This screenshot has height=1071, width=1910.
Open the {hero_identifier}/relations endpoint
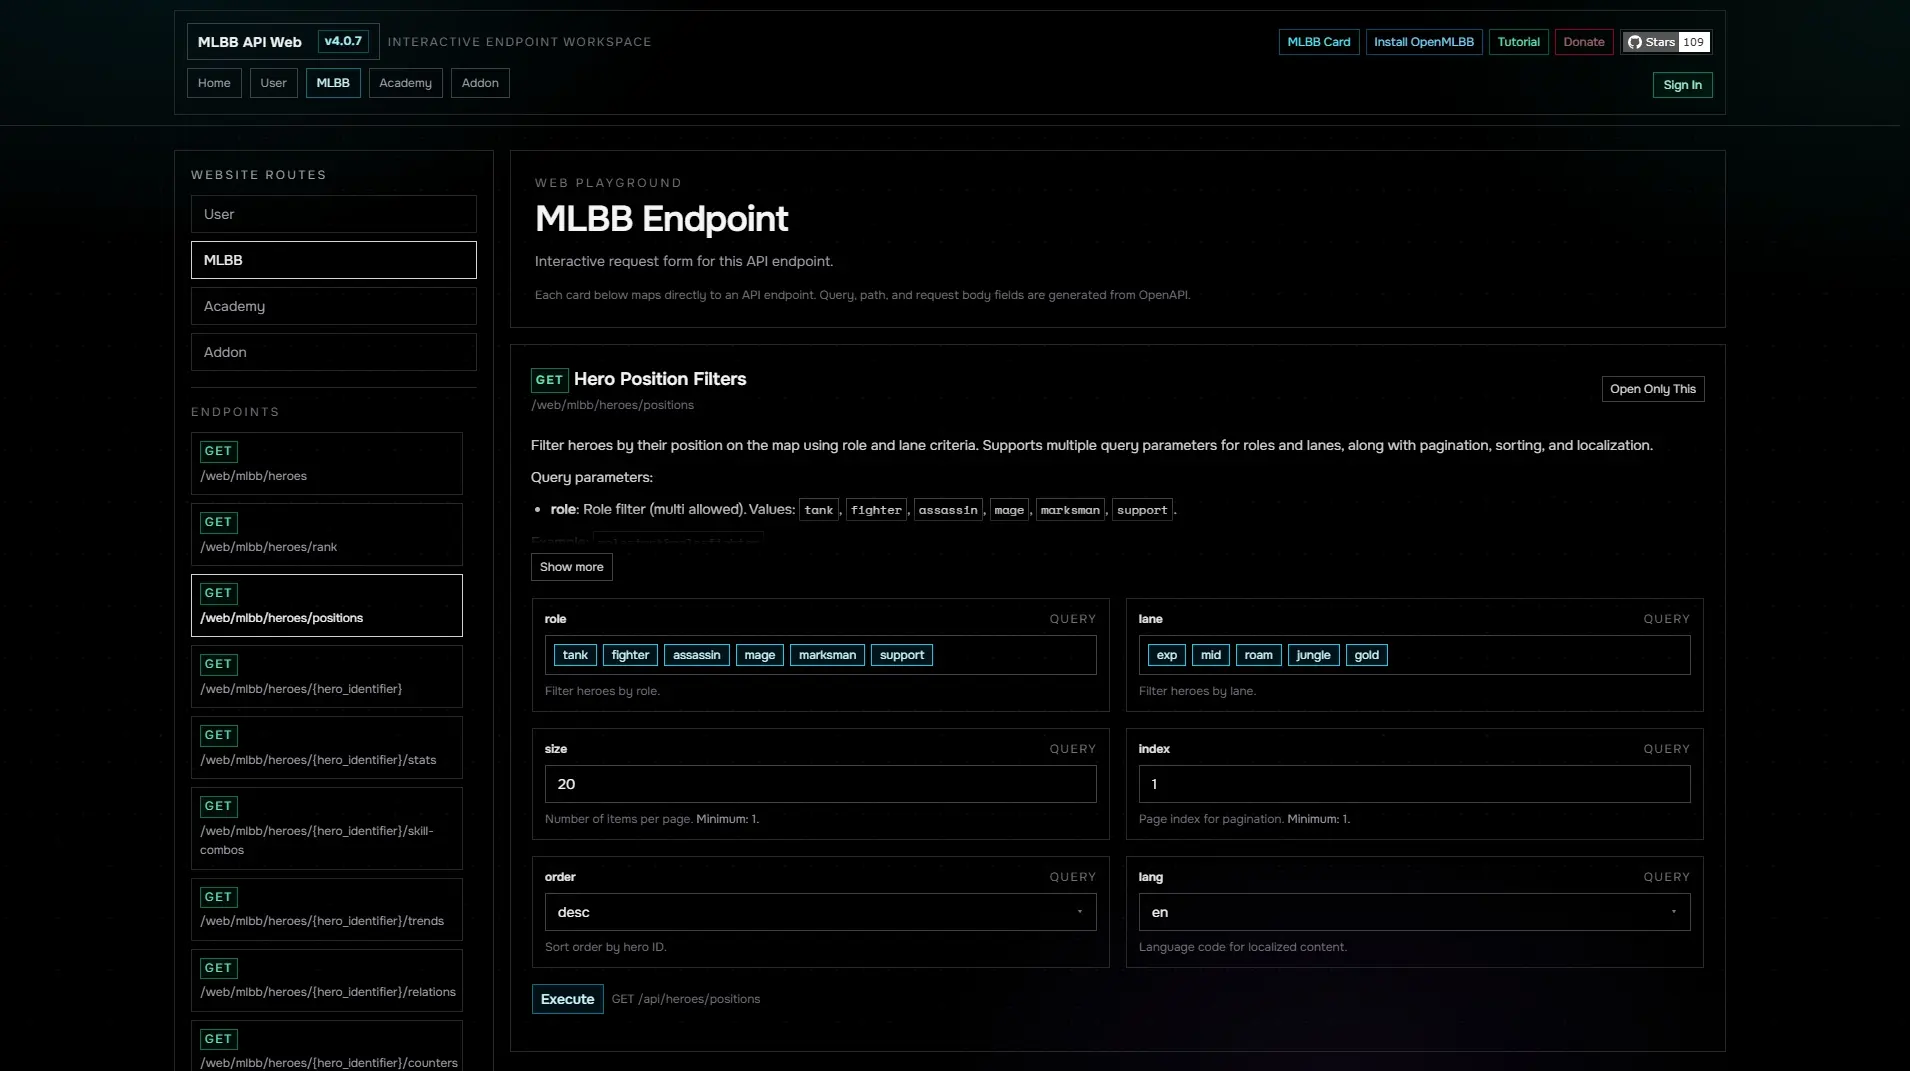click(327, 980)
